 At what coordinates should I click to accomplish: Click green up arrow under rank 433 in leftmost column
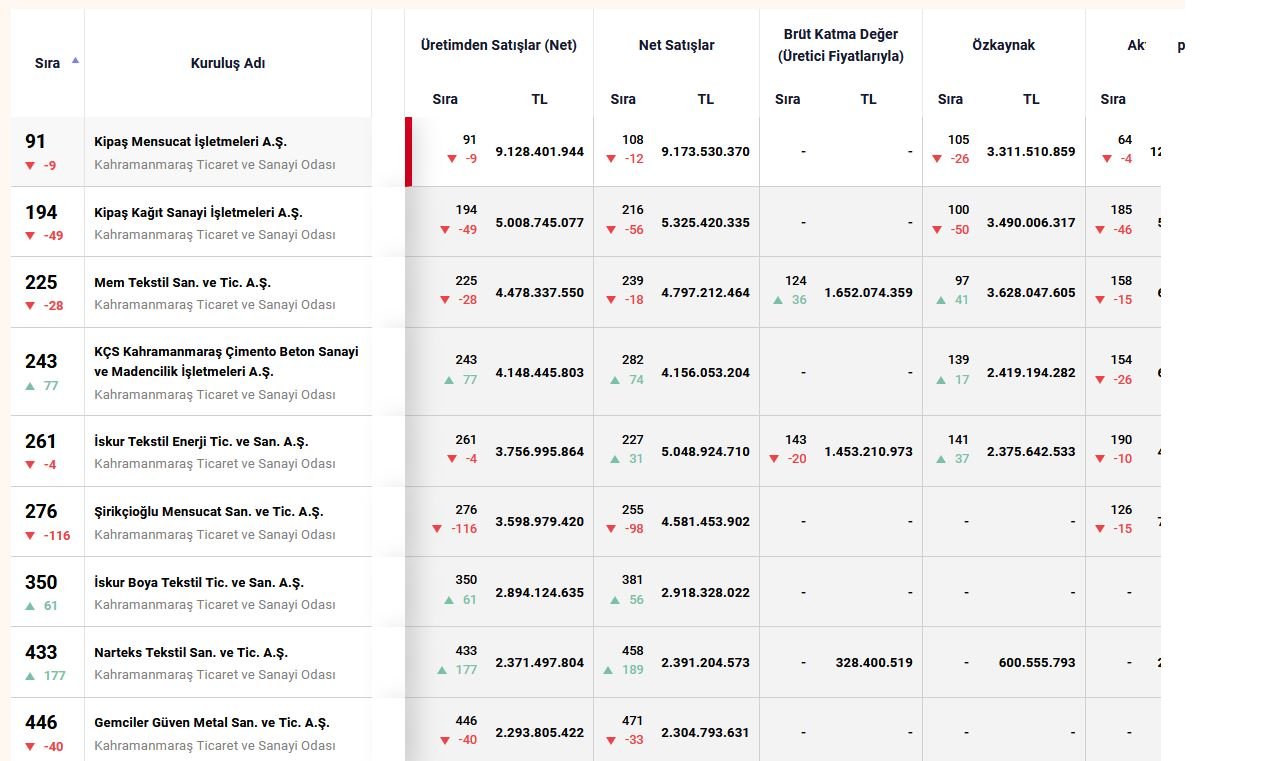30,676
